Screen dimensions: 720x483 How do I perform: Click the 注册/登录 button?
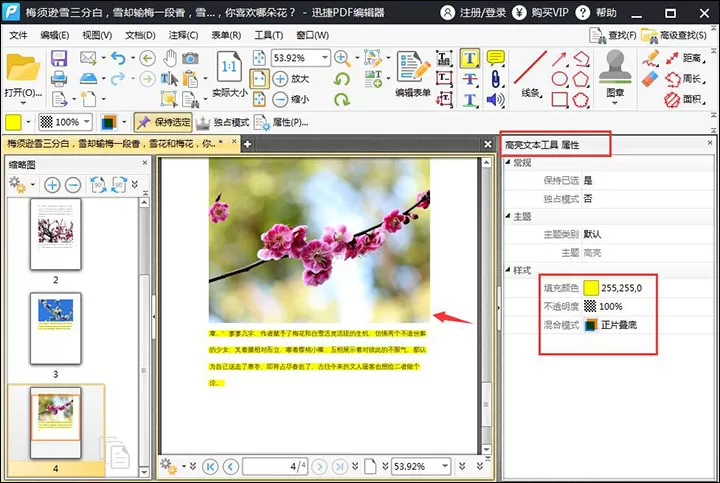[473, 12]
